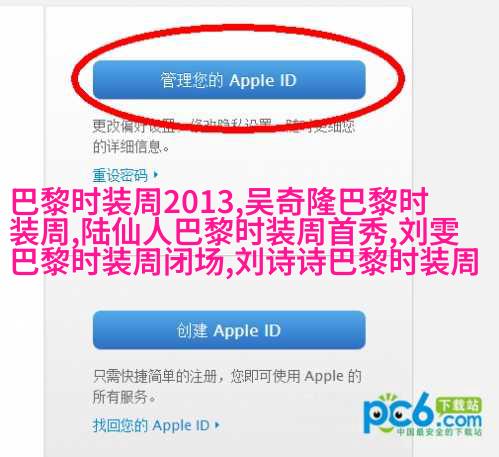Click the arrow beside 重设密码
This screenshot has height=457, width=499.
point(156,174)
